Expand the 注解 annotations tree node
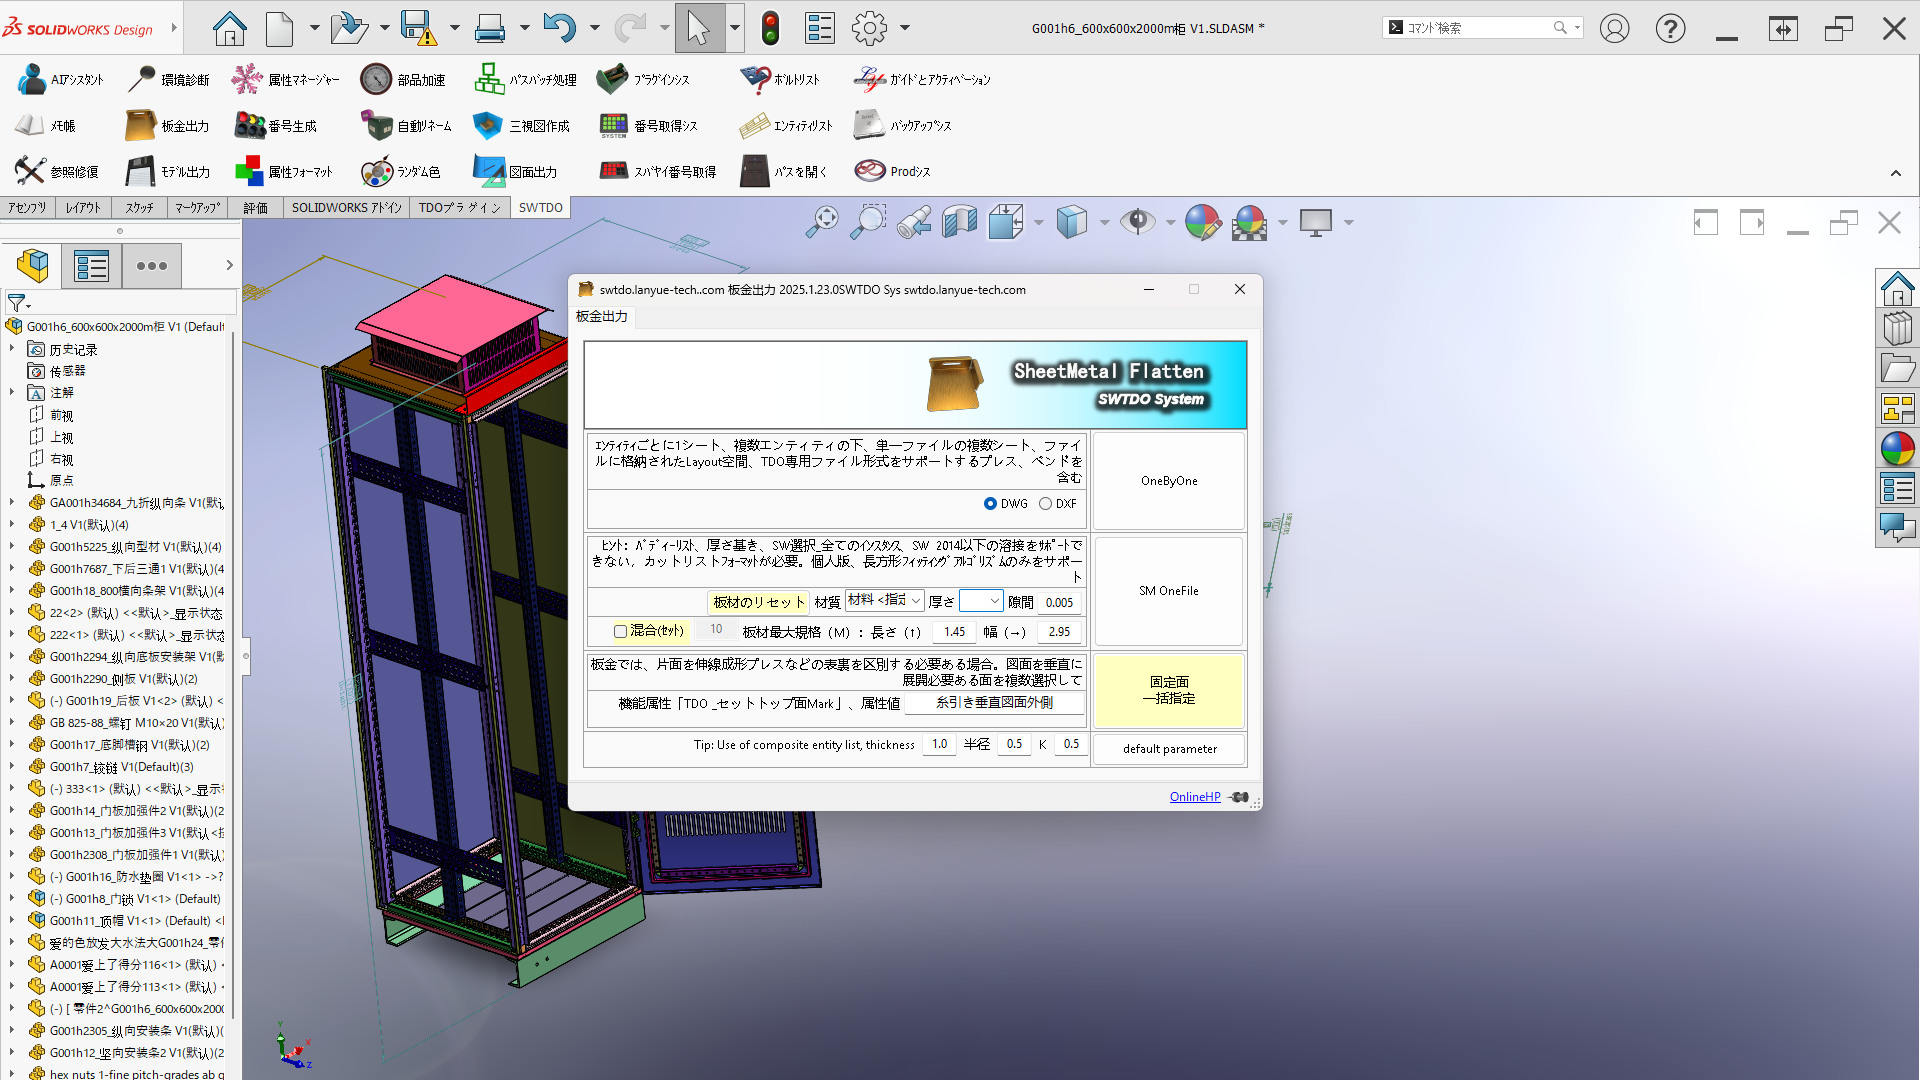This screenshot has width=1920, height=1080. point(12,393)
